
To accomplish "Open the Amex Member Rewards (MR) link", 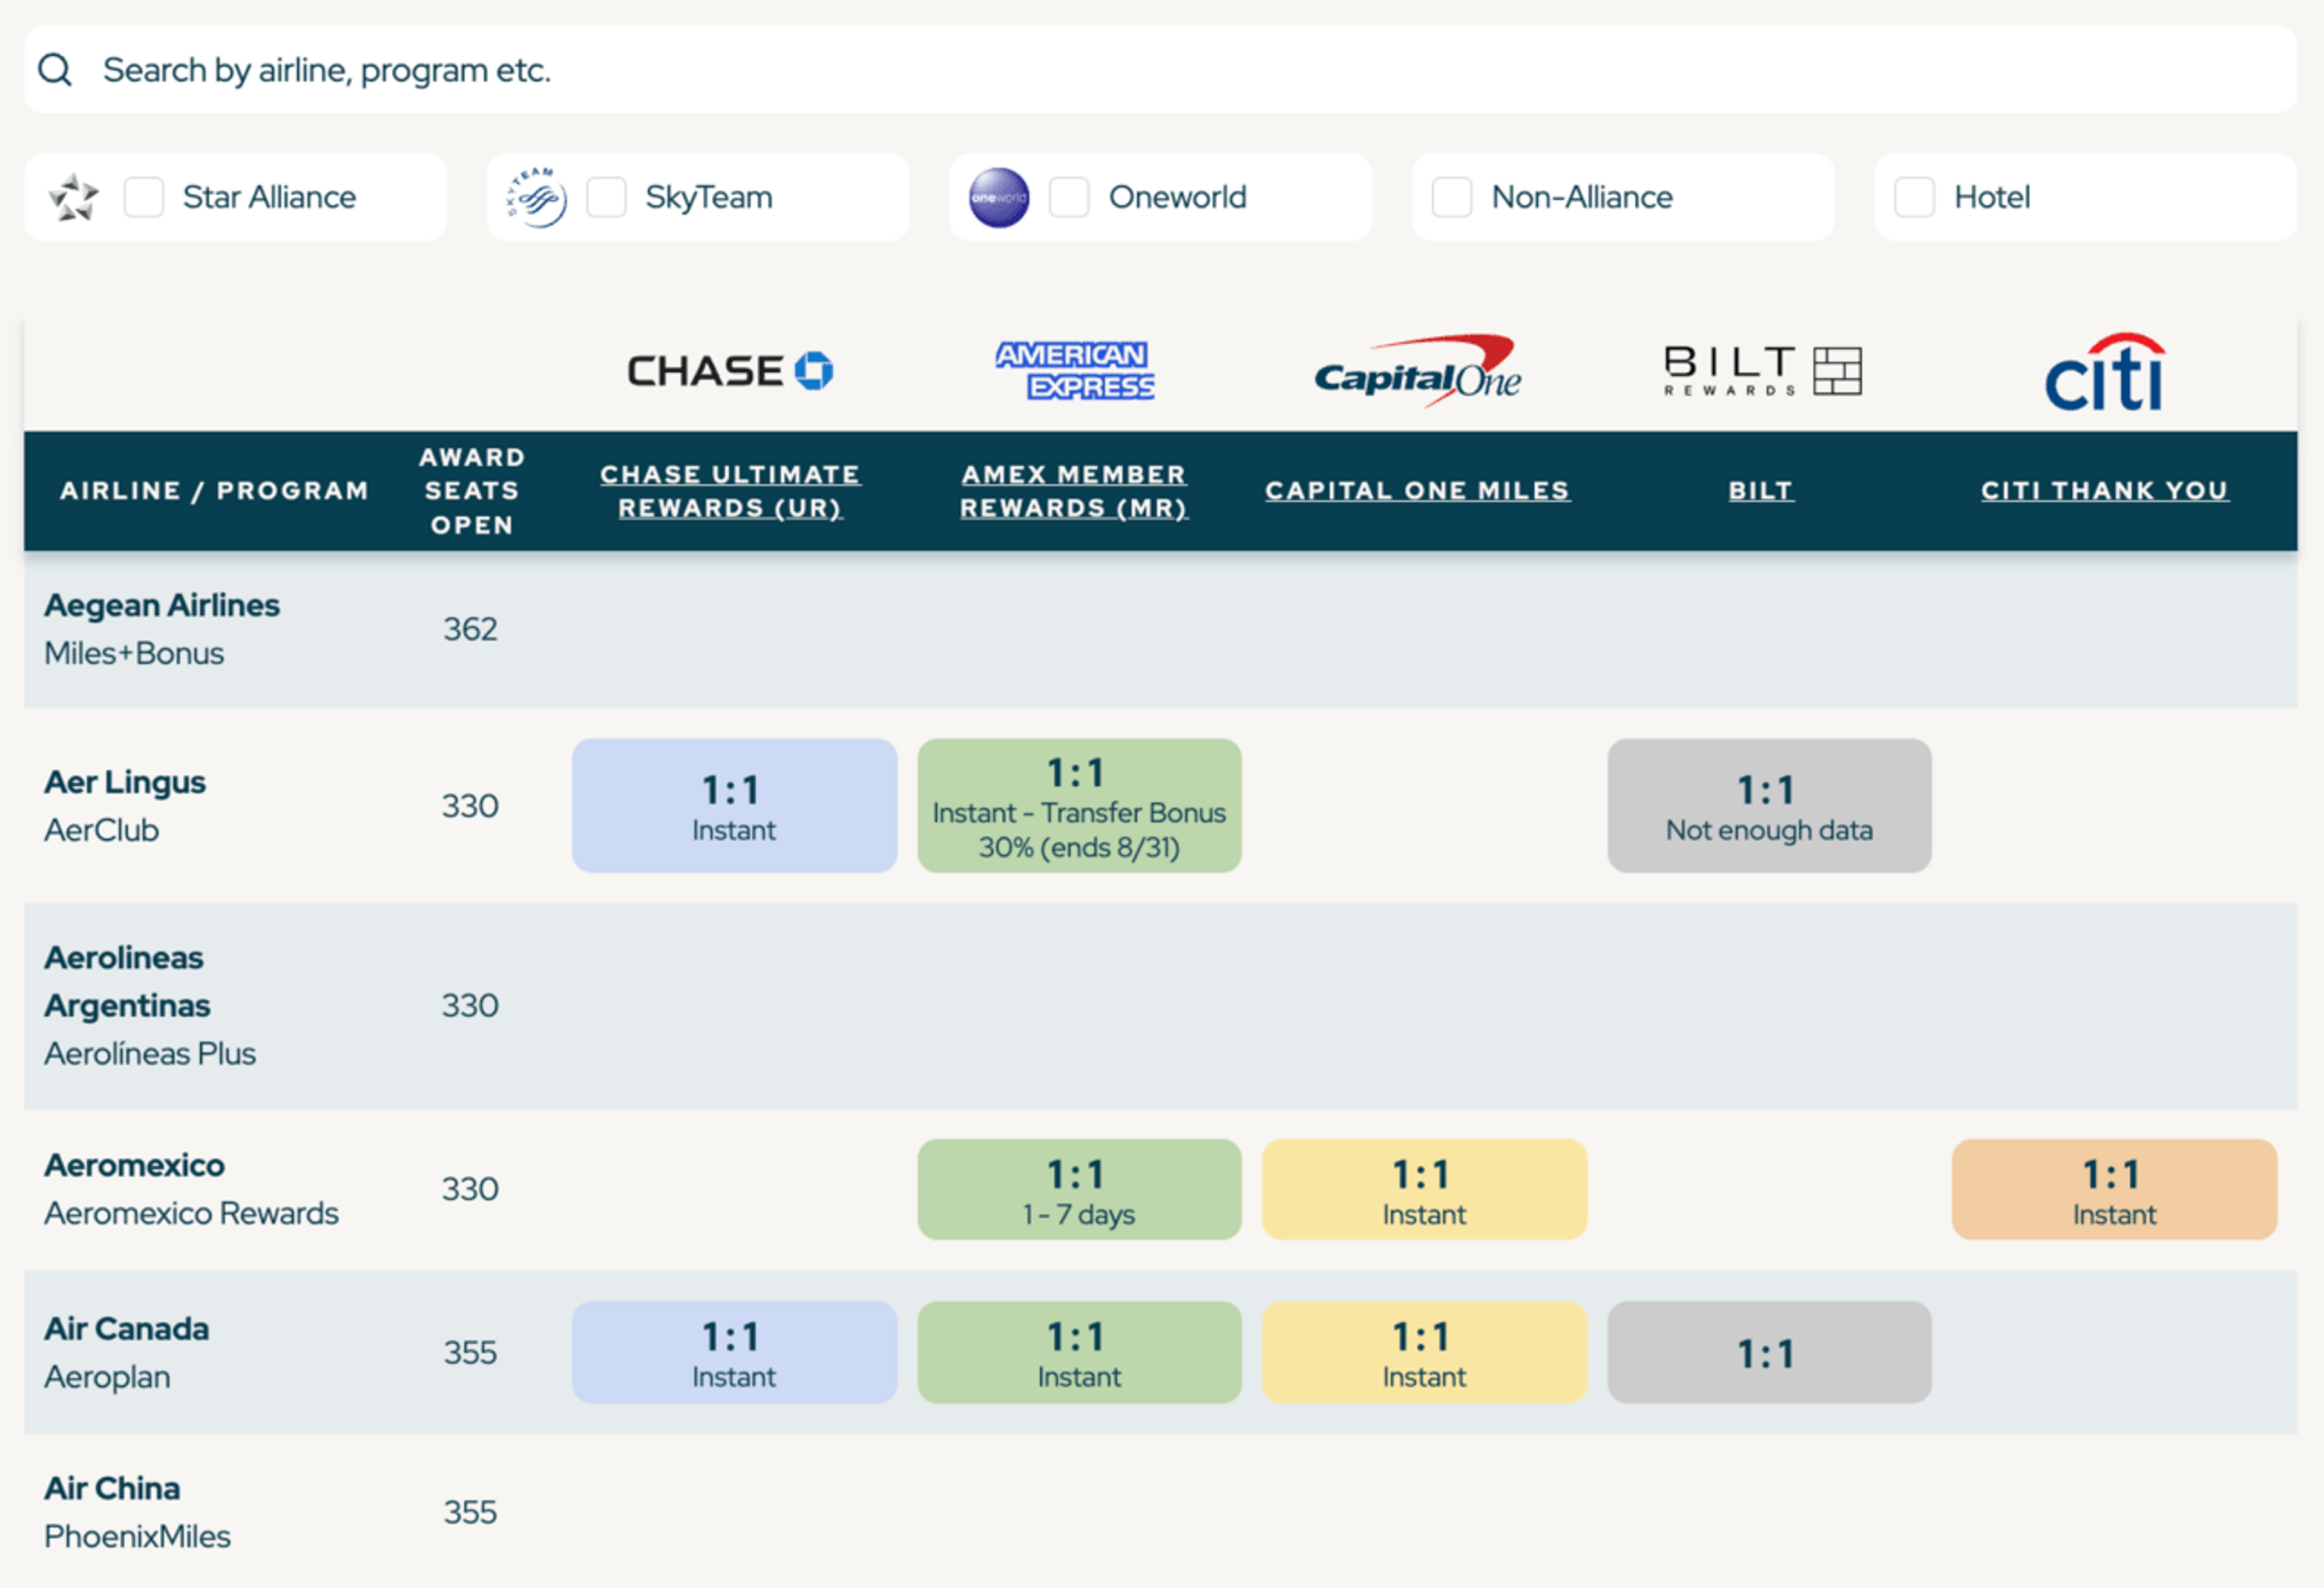I will [1074, 491].
